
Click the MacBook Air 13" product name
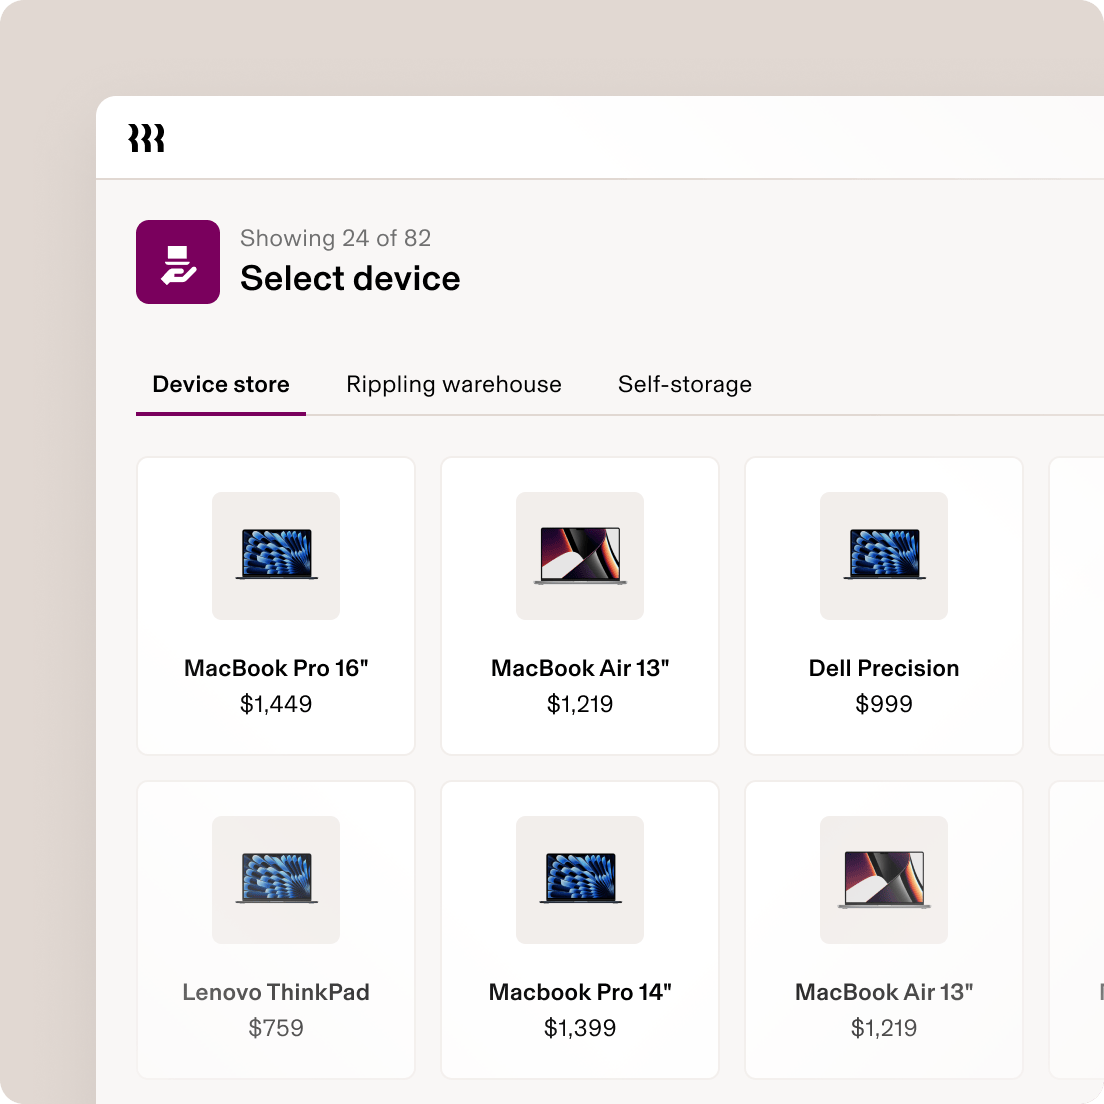[x=580, y=668]
